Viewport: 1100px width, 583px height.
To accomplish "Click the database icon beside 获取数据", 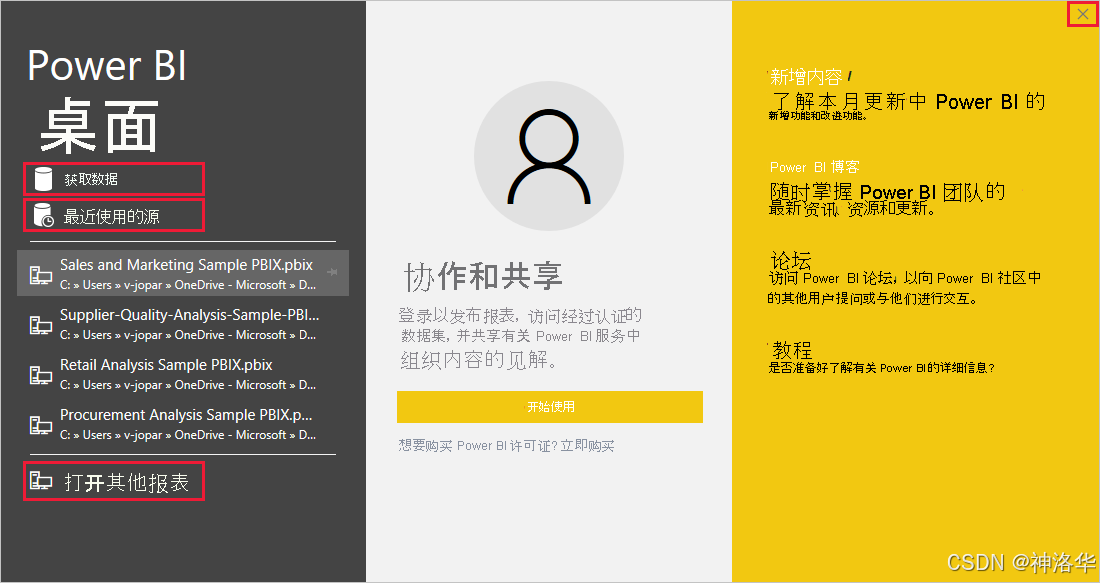I will [x=43, y=179].
